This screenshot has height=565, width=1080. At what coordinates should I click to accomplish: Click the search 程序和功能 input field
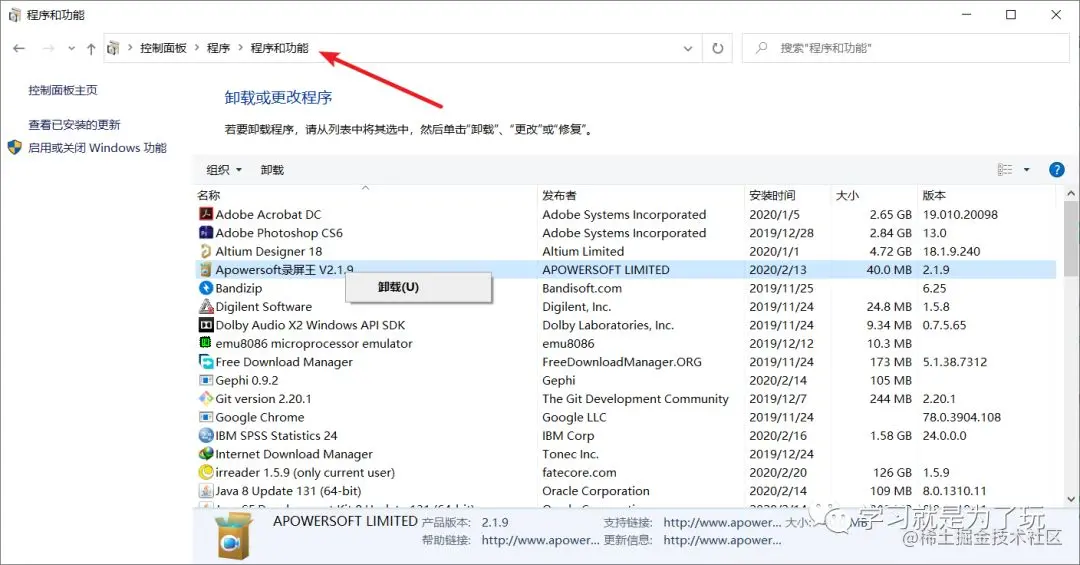pos(905,48)
